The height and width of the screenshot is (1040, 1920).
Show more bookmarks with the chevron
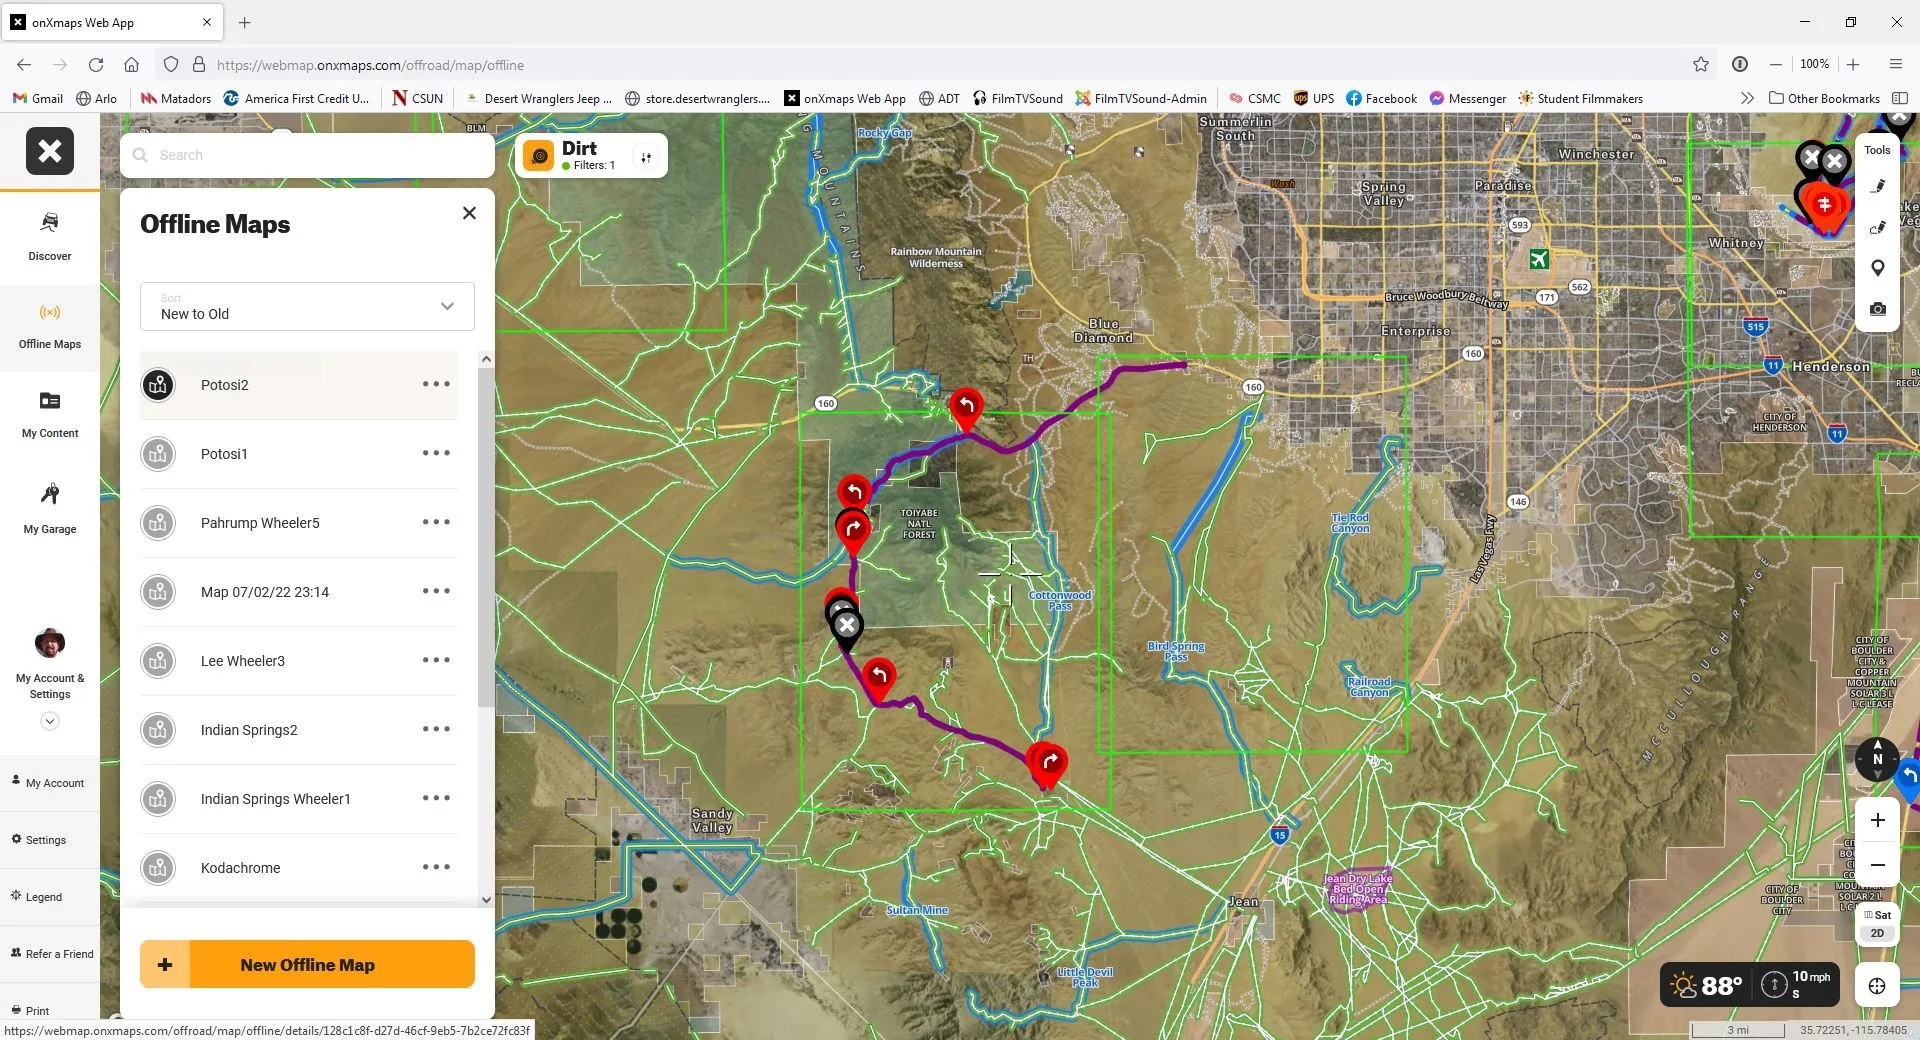click(1747, 98)
